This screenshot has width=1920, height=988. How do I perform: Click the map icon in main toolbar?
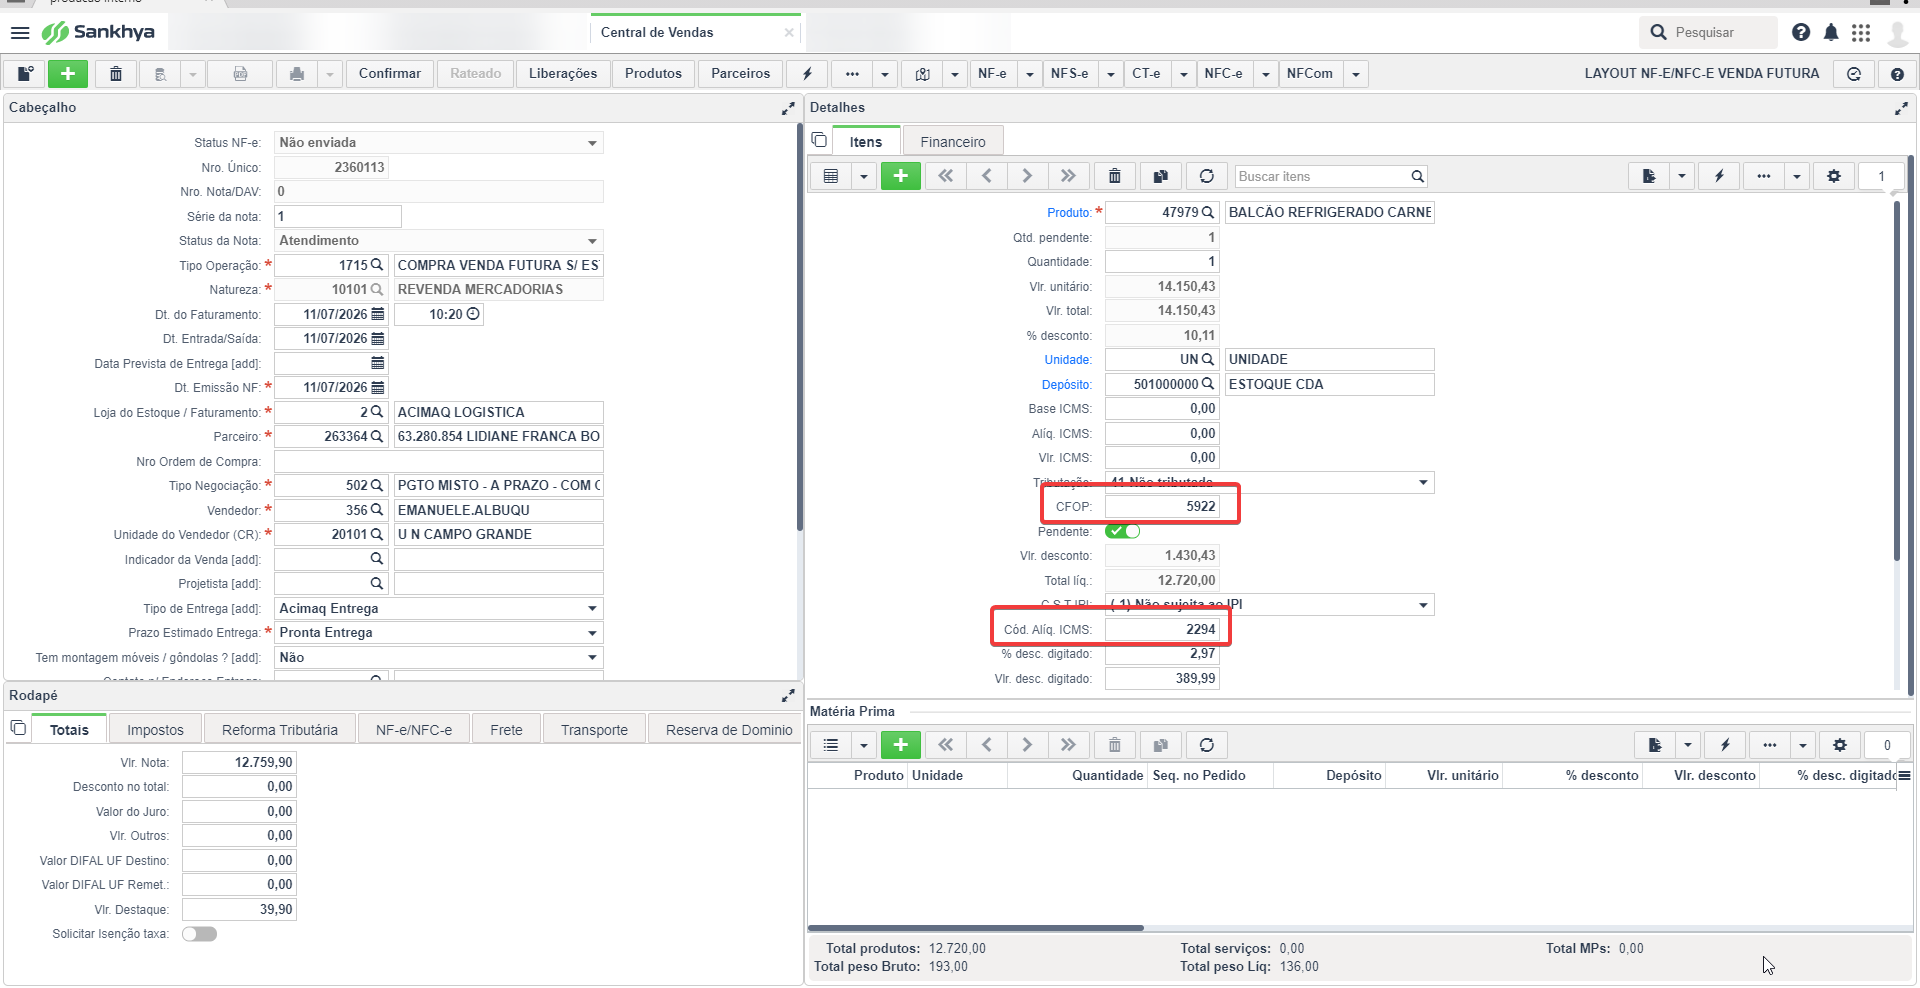pyautogui.click(x=922, y=74)
